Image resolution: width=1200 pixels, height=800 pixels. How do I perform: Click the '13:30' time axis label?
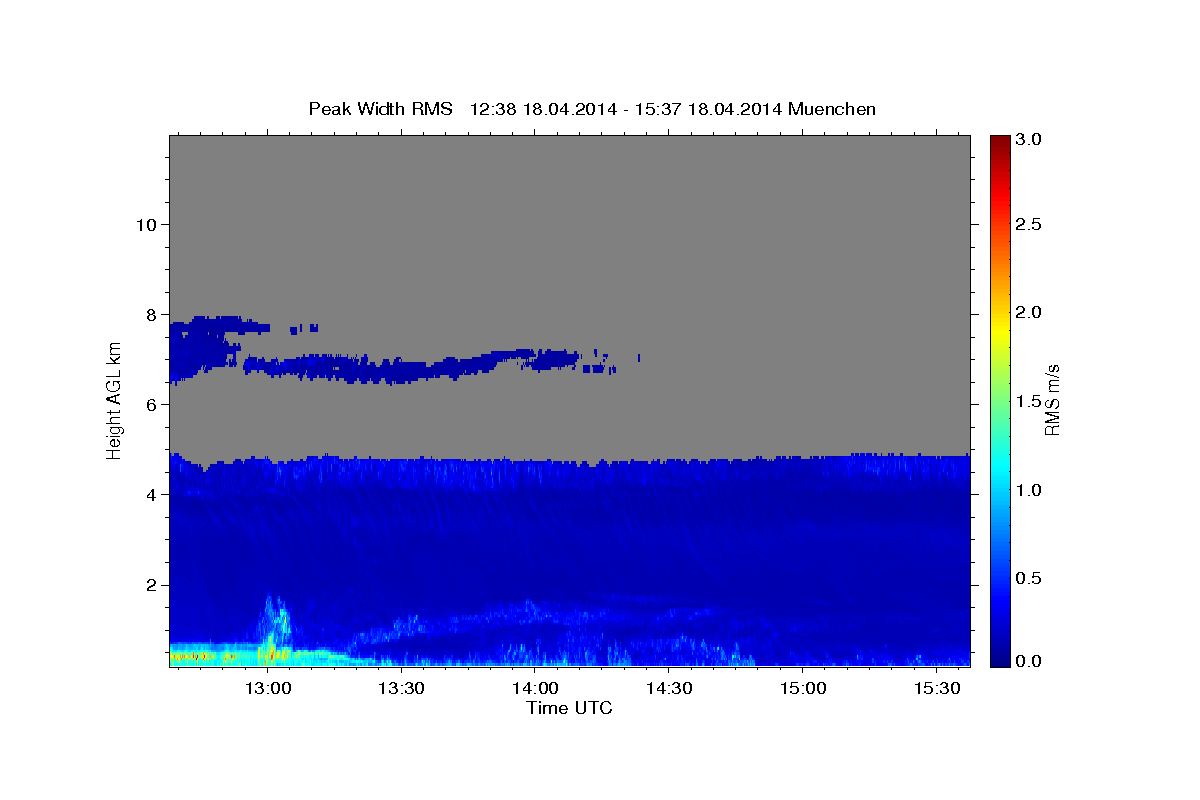point(402,689)
